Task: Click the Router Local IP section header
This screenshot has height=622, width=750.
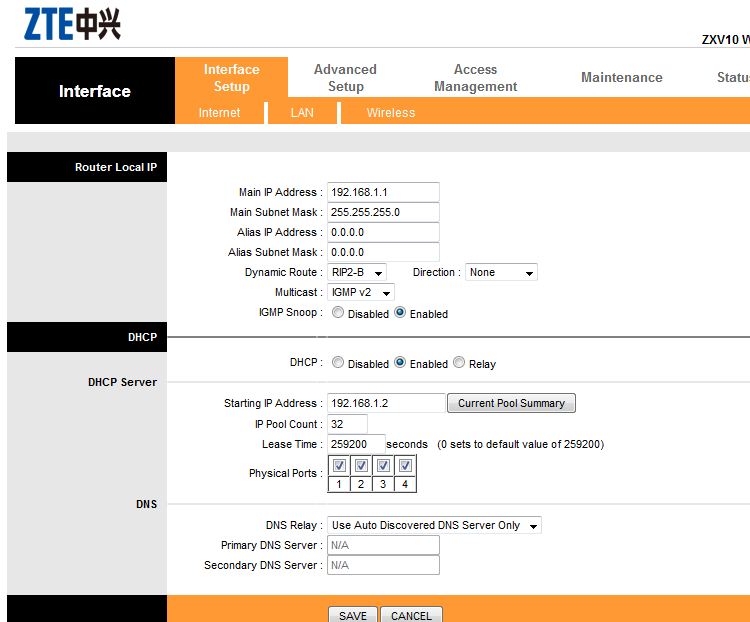Action: coord(87,167)
